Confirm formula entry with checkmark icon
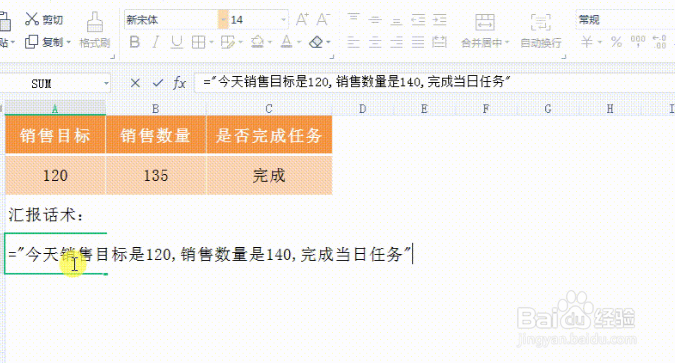 pos(158,83)
